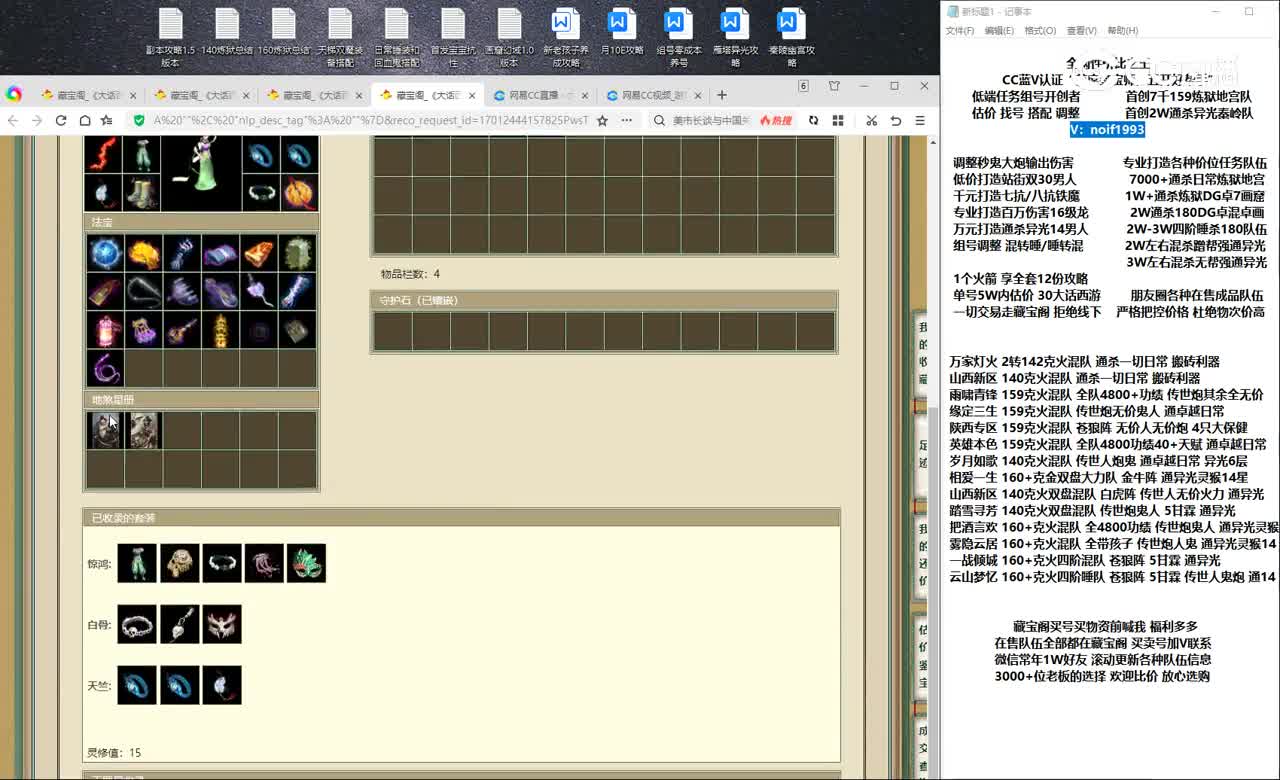Open the browser hamburger main menu

[920, 120]
